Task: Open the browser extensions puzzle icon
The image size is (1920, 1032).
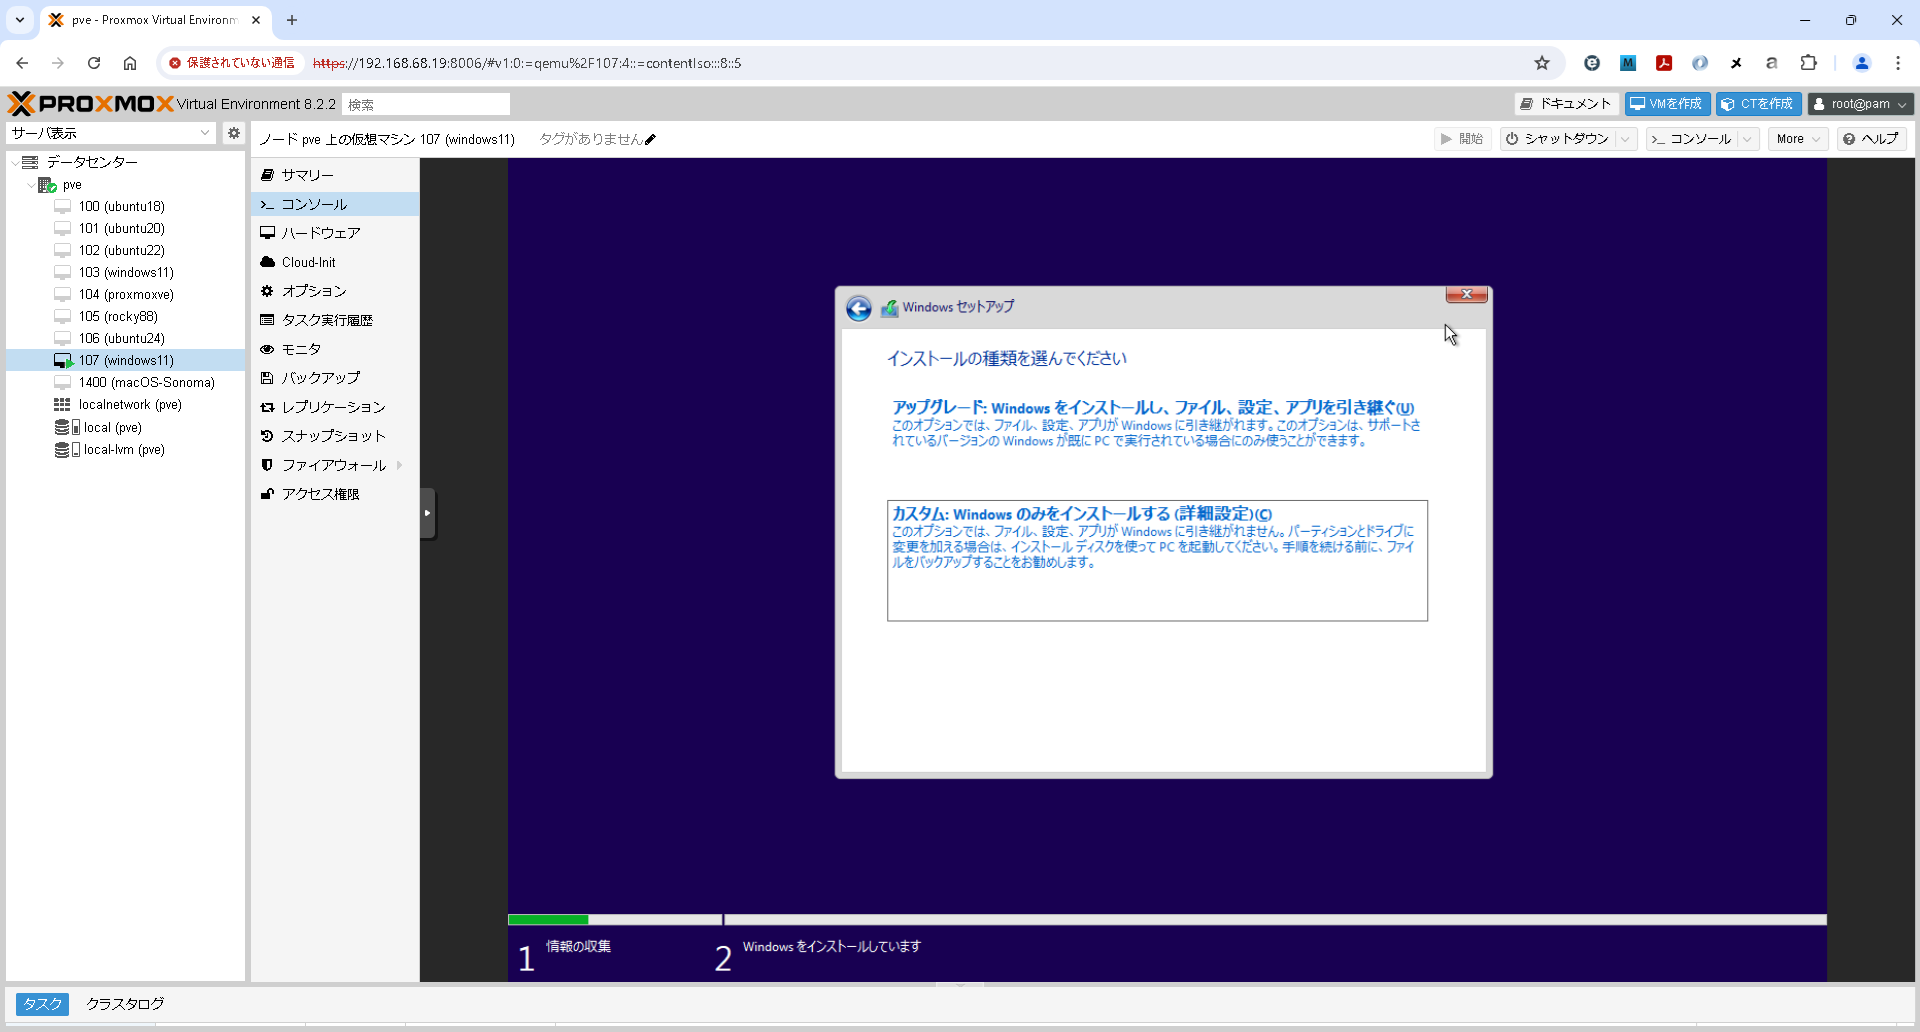Action: (1809, 63)
